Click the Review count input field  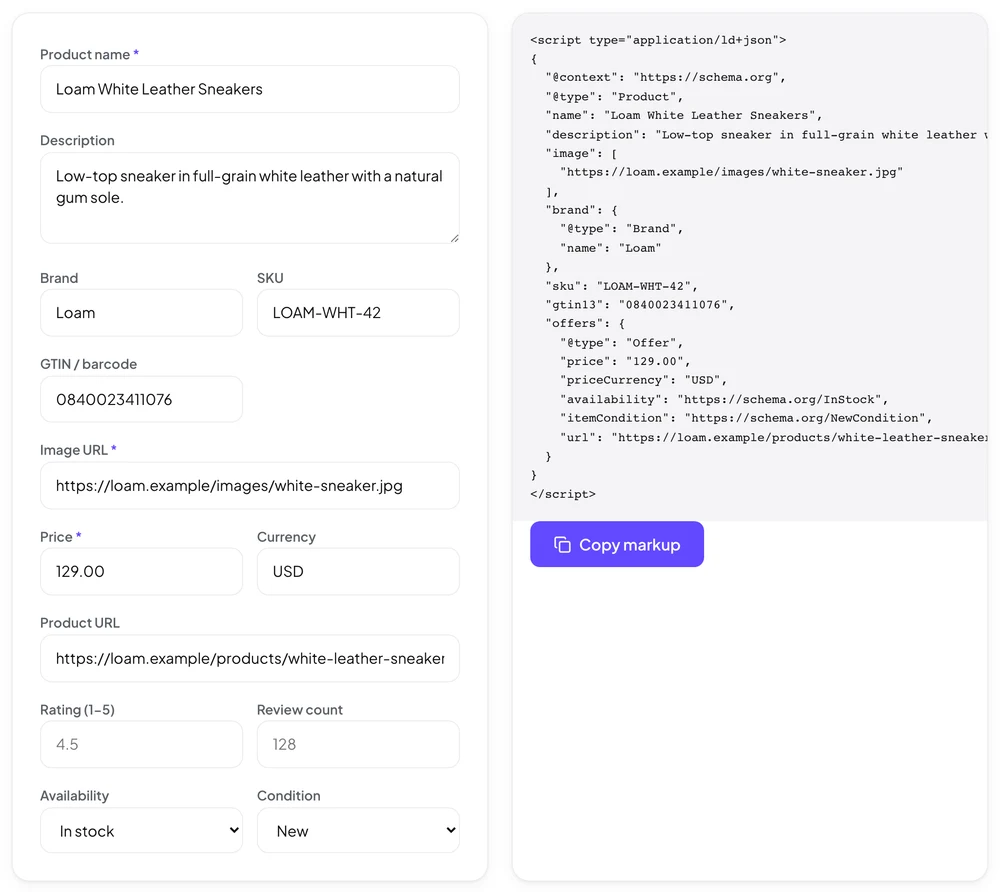click(x=358, y=744)
